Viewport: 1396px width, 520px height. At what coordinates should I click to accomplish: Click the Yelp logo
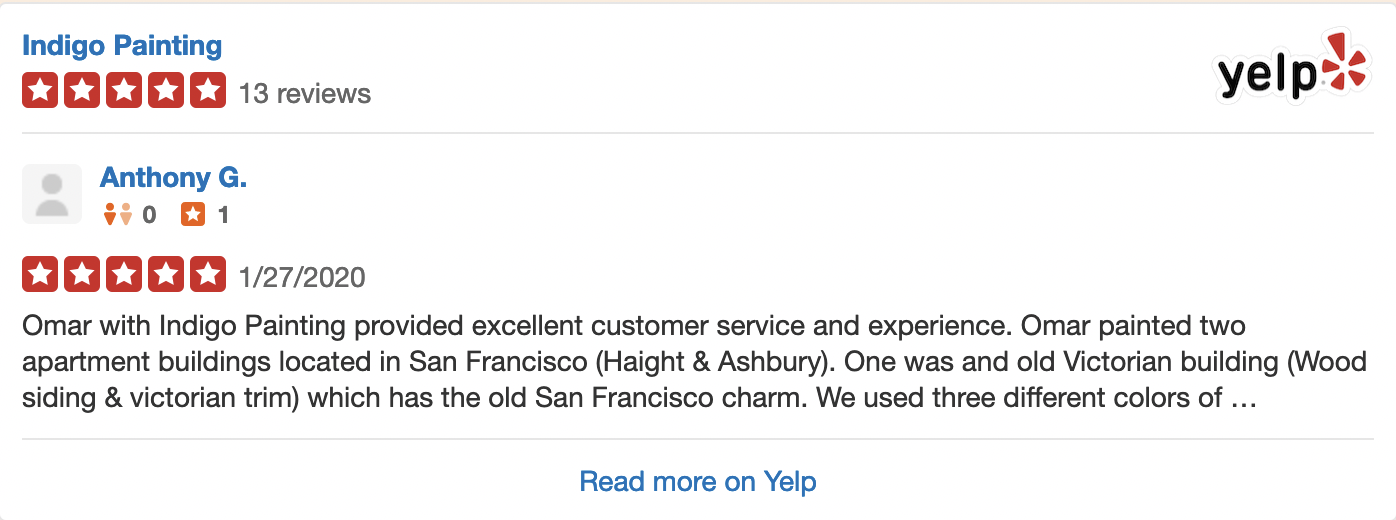[1293, 67]
